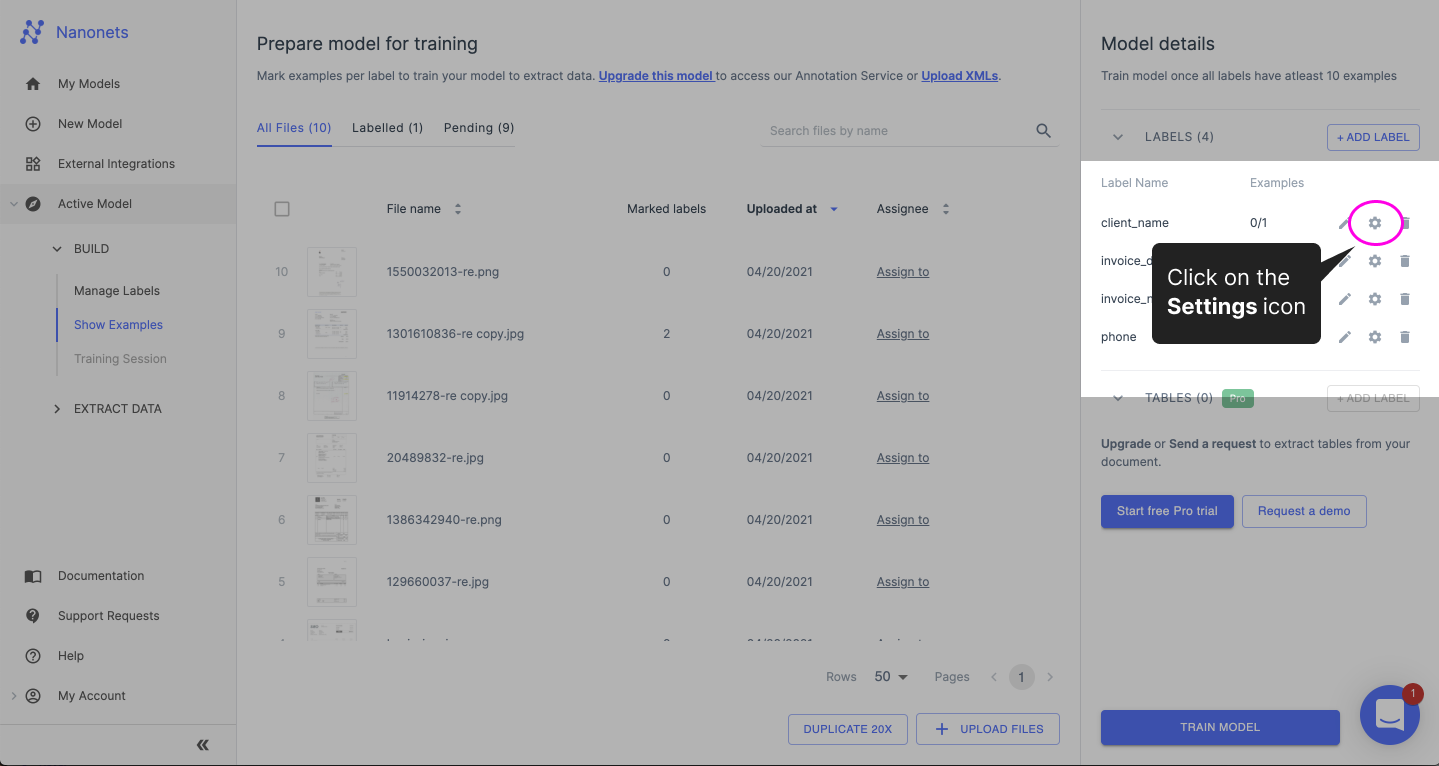Viewport: 1439px width, 766px height.
Task: Edit the phone label
Action: (x=1345, y=337)
